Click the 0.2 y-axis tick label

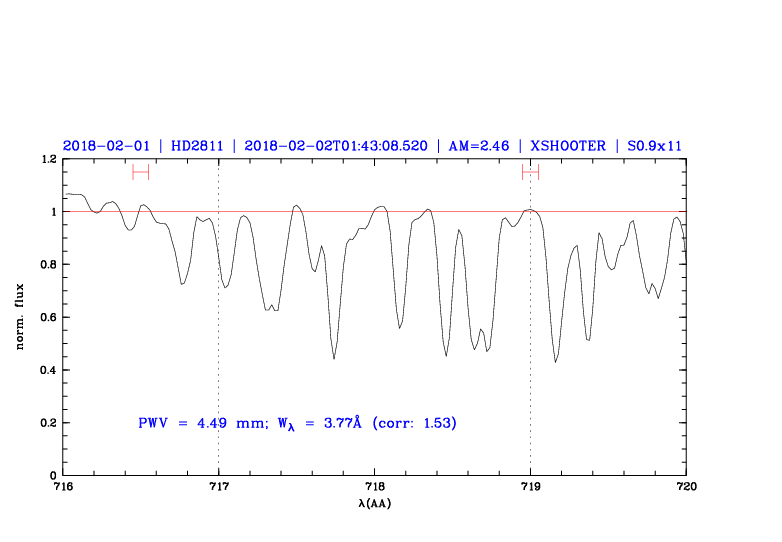[47, 423]
